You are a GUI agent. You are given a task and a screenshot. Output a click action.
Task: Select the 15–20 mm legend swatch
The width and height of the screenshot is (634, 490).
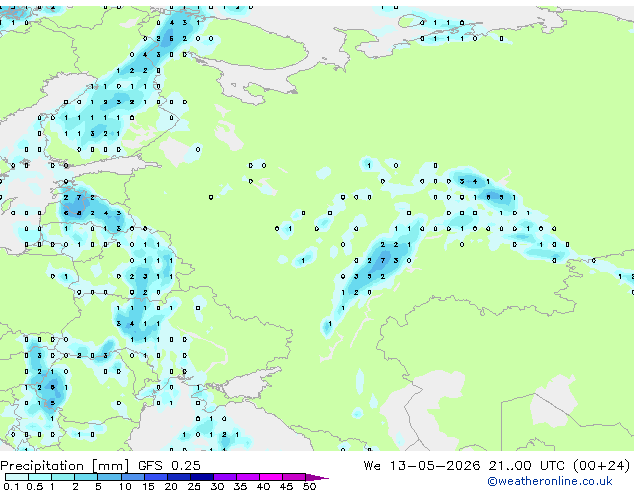(155, 477)
